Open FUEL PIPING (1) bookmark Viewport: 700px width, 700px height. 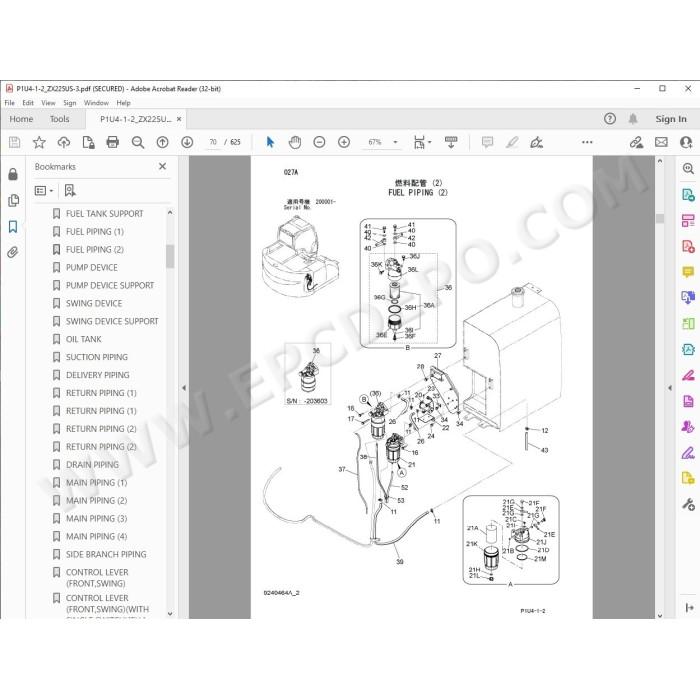[95, 232]
